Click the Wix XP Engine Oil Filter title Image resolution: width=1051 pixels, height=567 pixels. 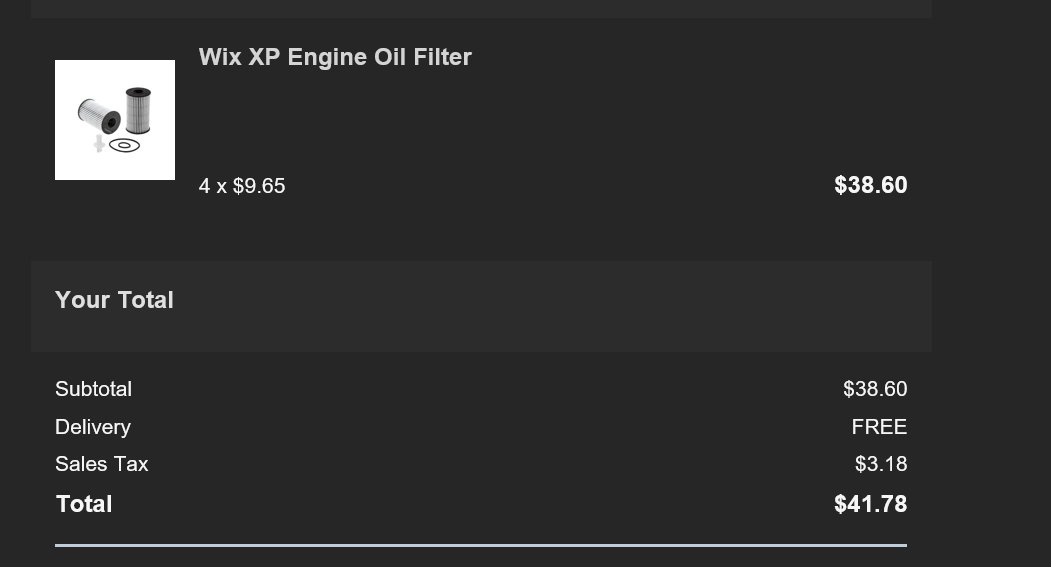click(x=335, y=57)
